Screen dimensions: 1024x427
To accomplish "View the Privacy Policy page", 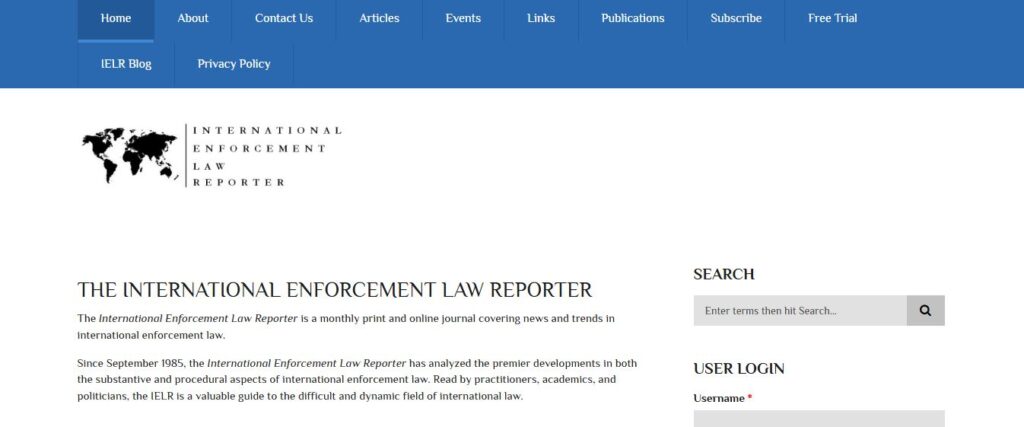I will point(234,64).
